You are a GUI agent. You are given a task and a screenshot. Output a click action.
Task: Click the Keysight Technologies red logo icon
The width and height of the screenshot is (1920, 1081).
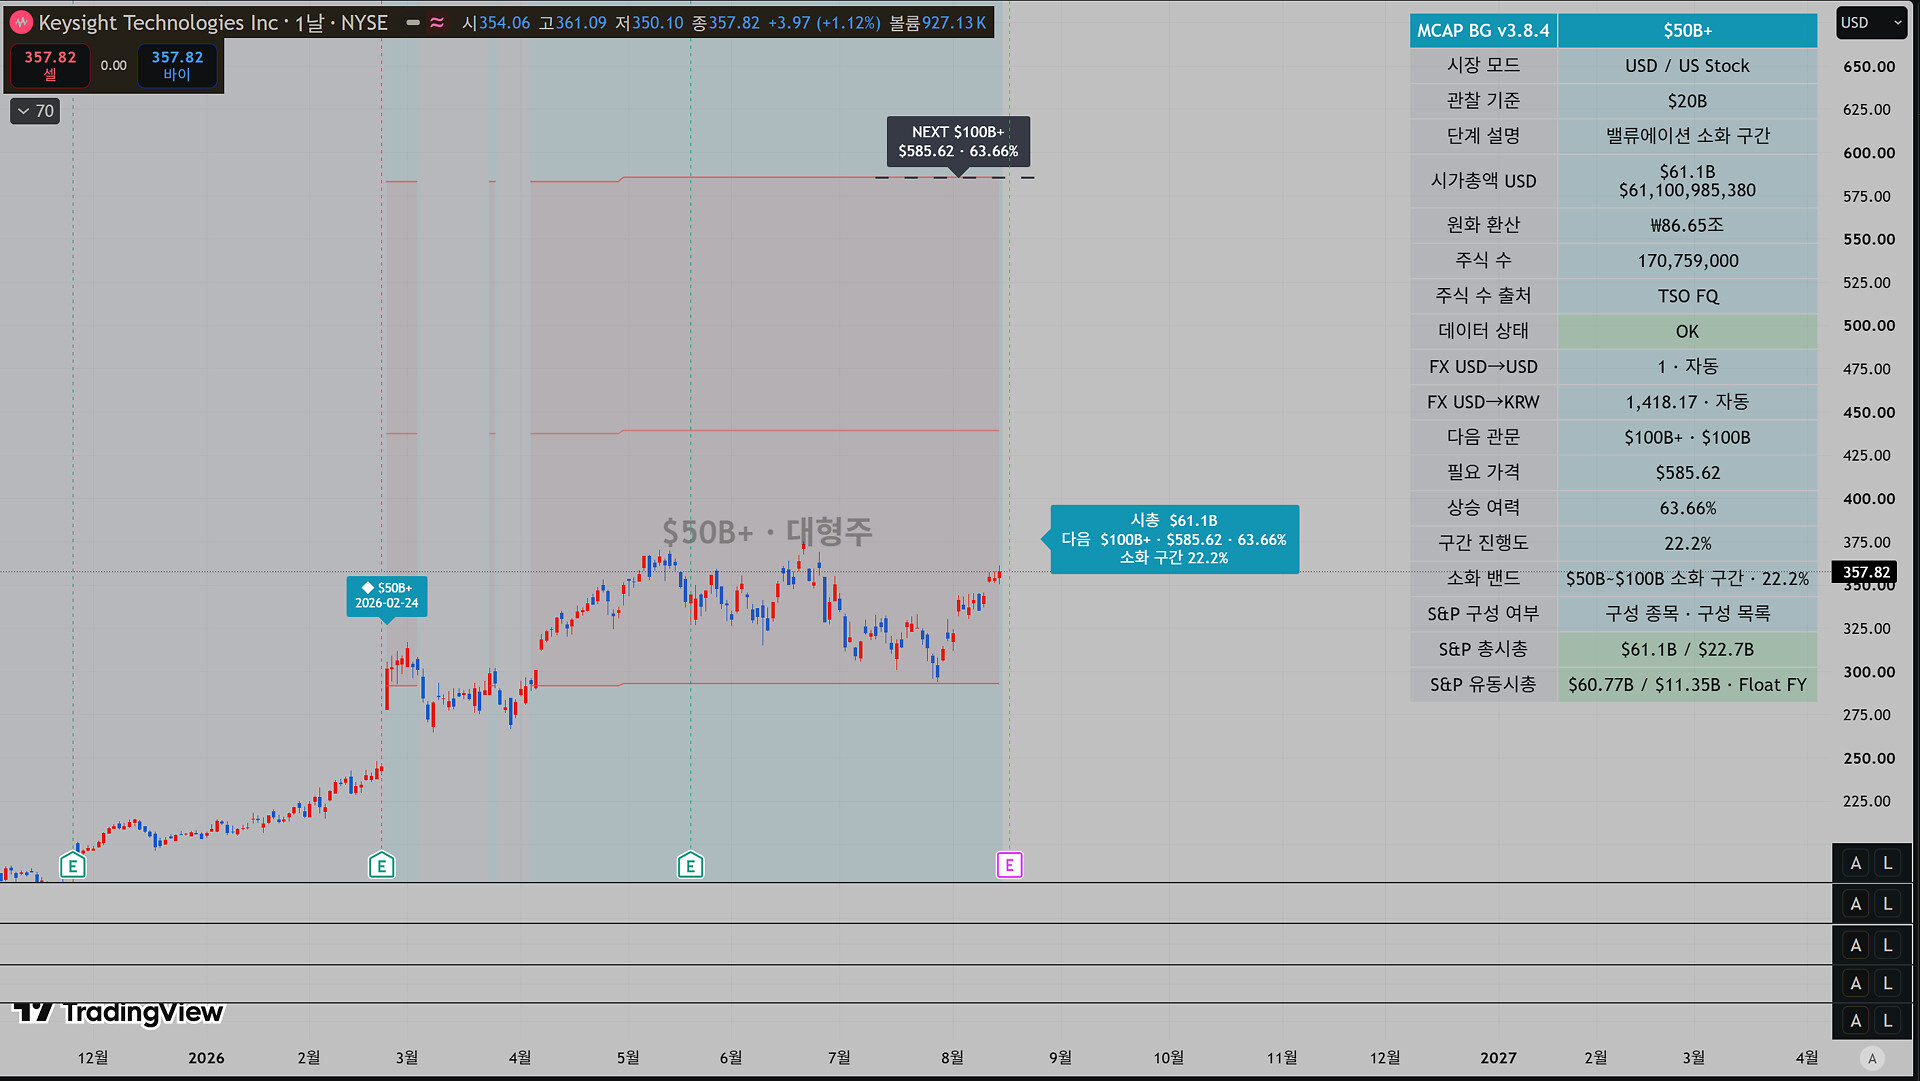point(21,22)
